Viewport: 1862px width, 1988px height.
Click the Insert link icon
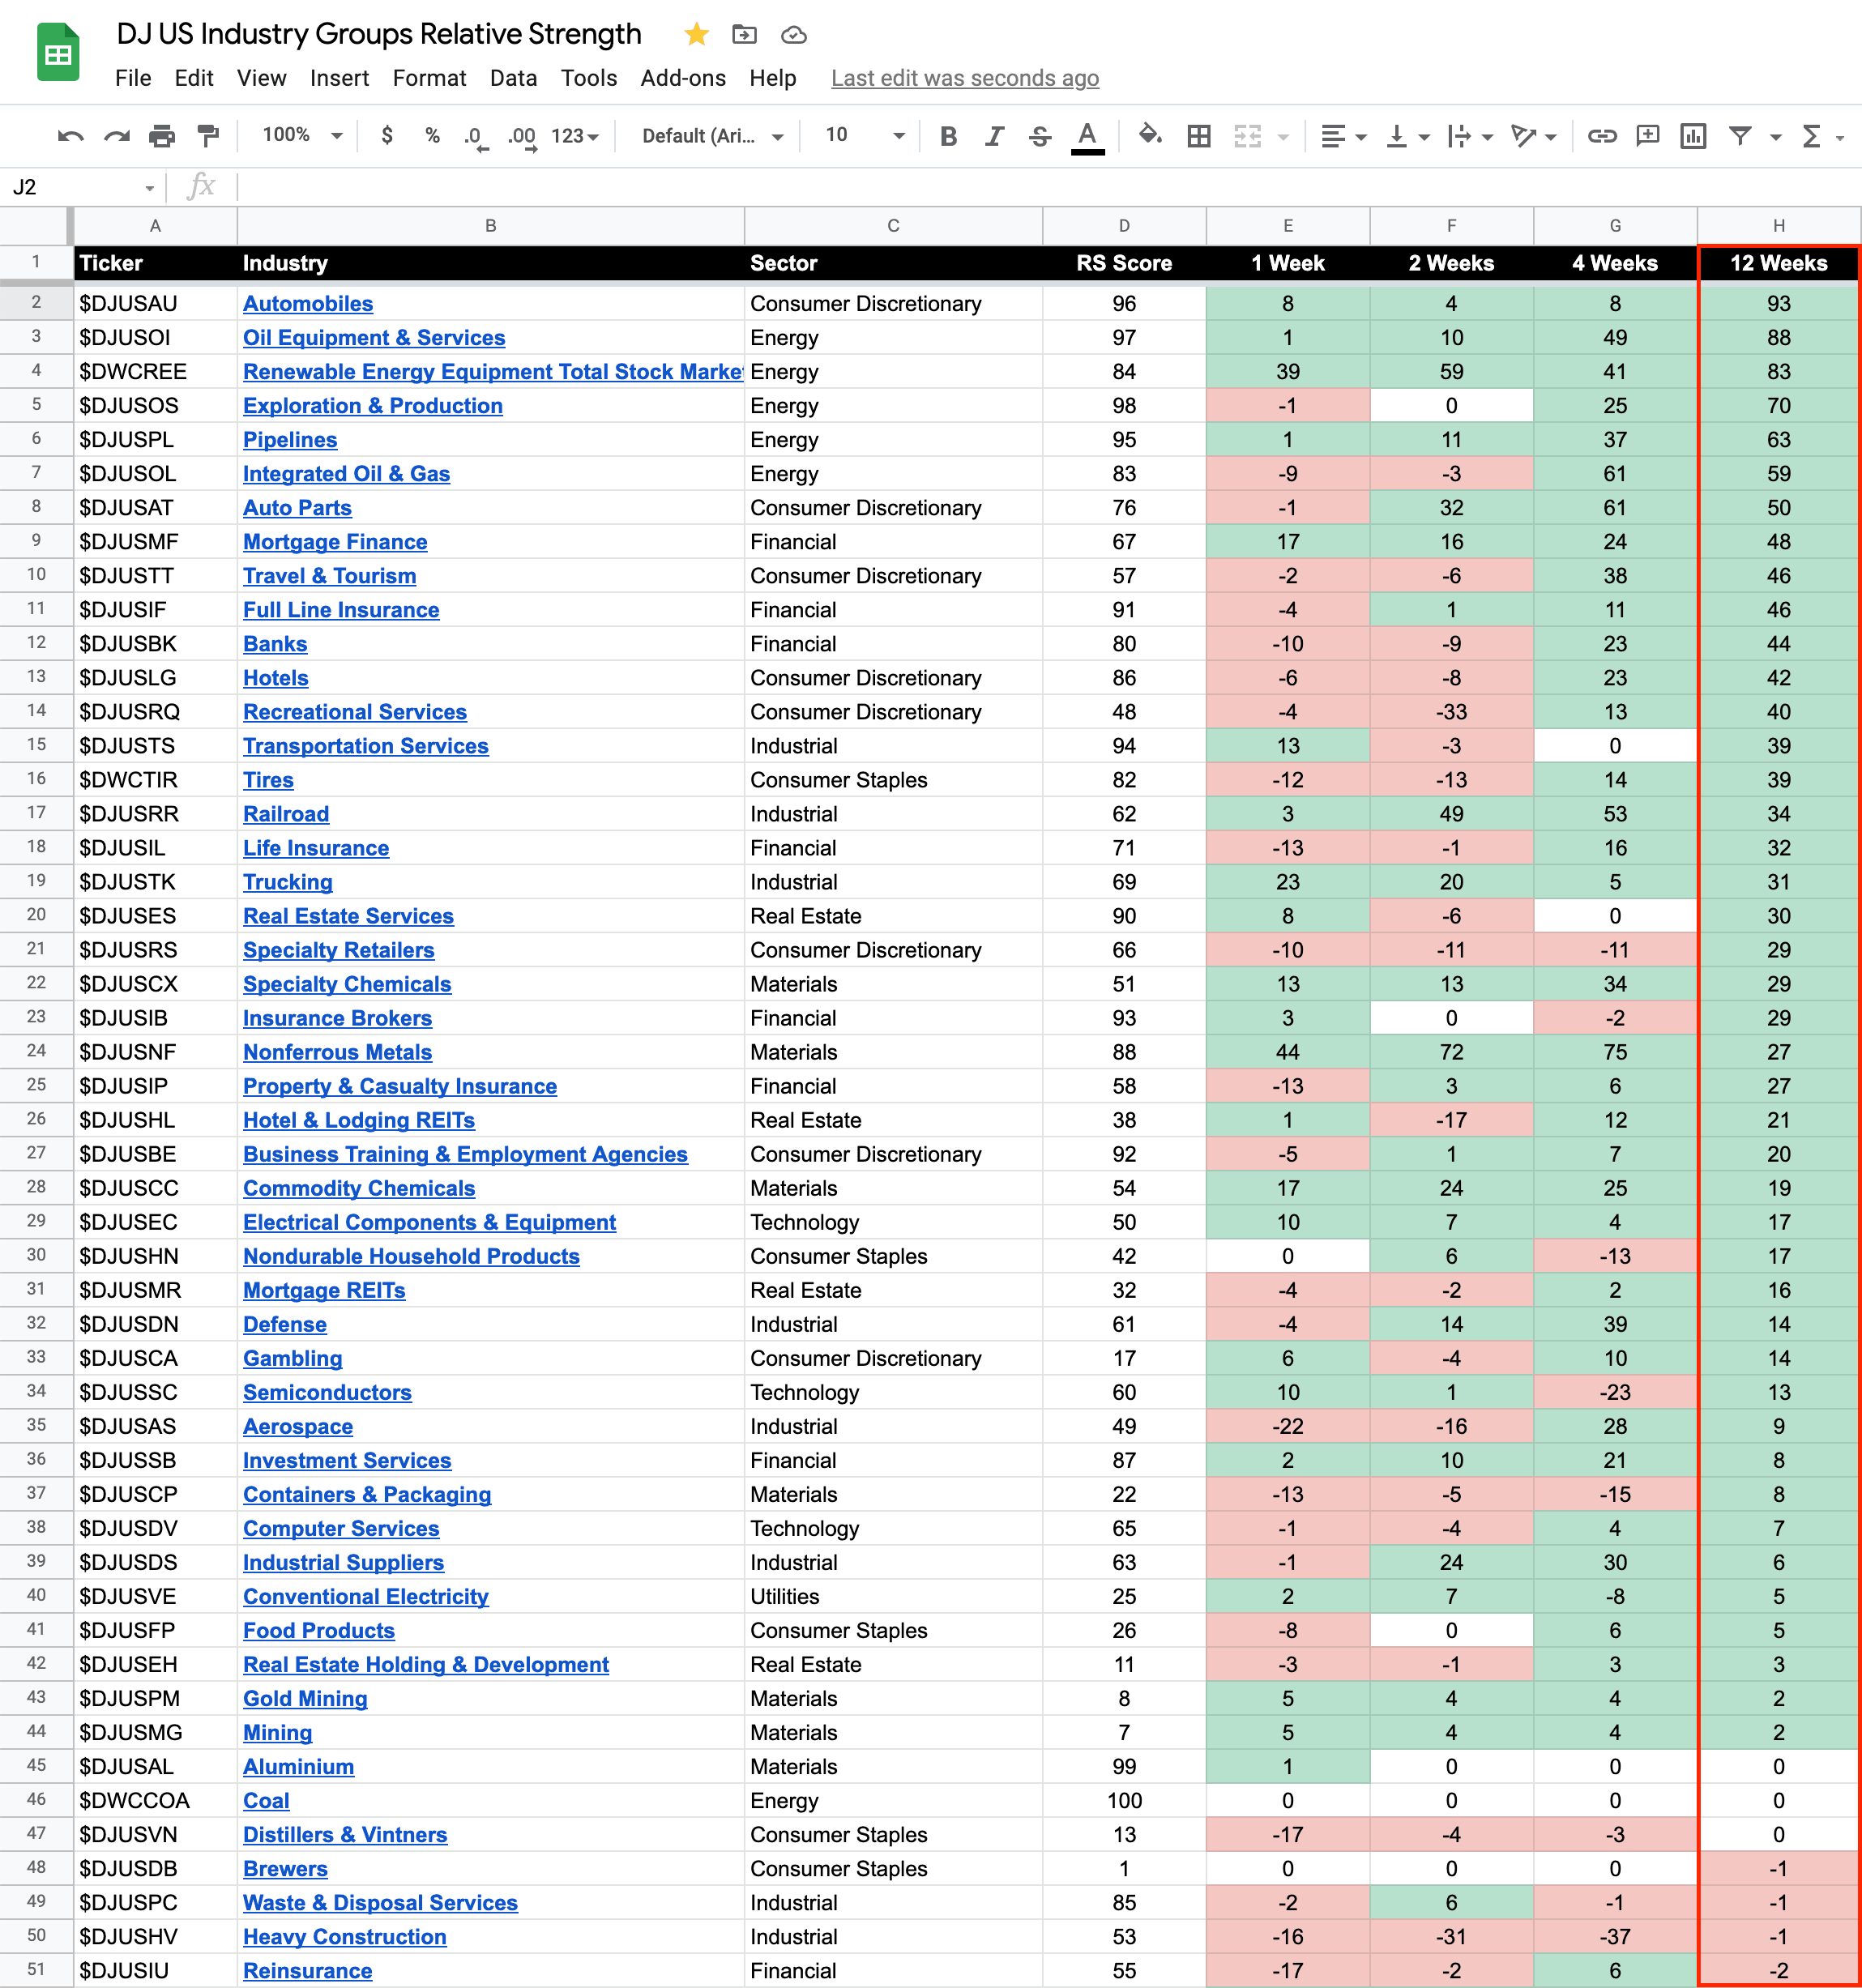tap(1602, 136)
